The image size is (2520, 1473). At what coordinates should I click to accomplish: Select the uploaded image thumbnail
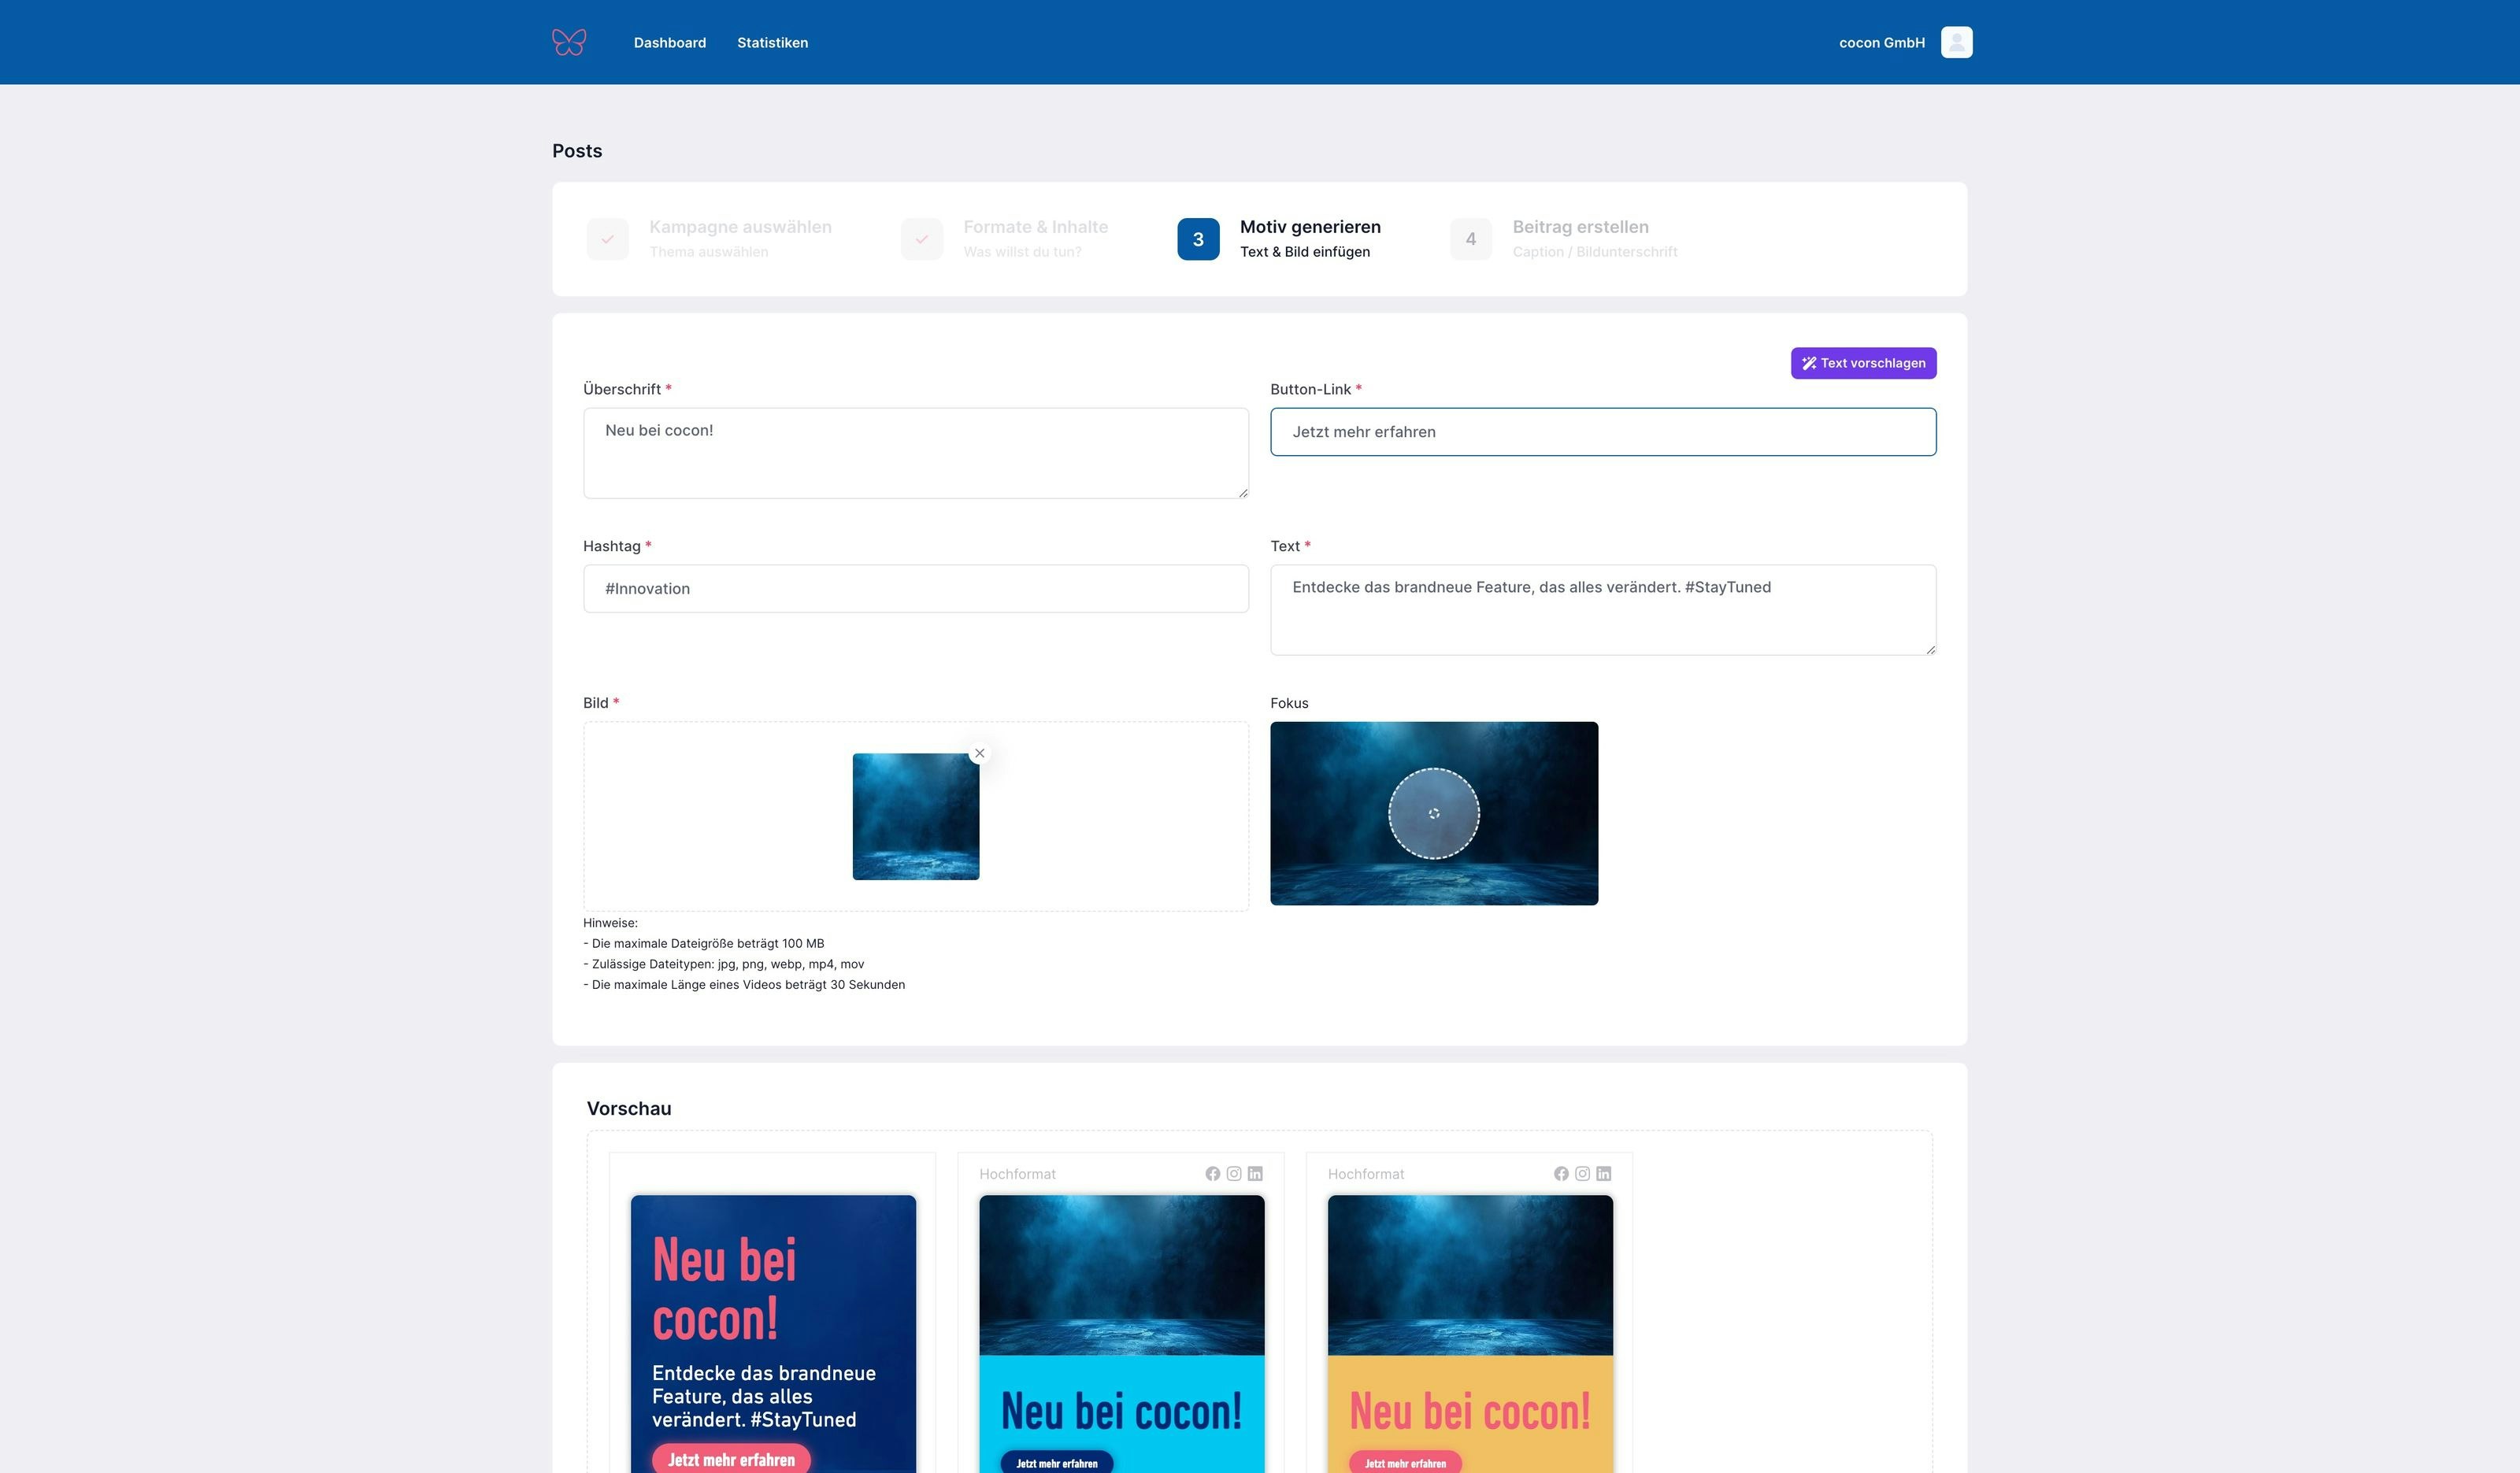pyautogui.click(x=915, y=816)
